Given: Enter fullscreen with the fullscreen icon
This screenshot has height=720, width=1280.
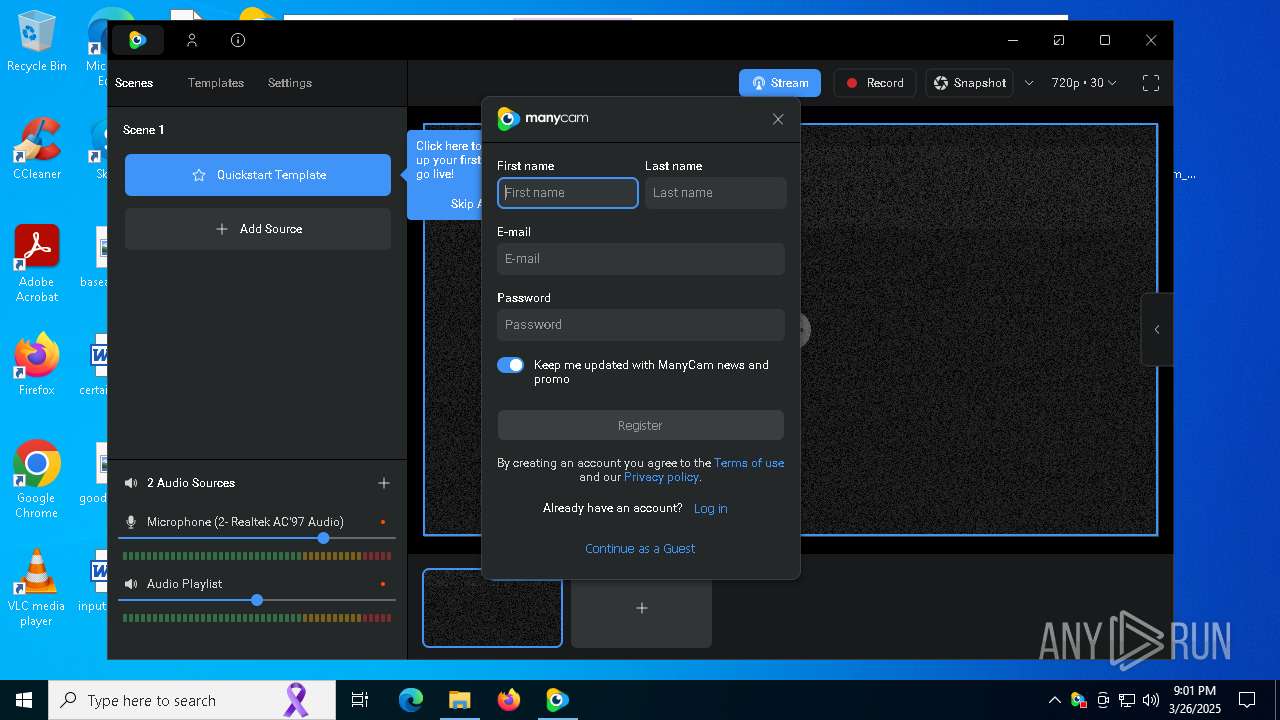Looking at the screenshot, I should click(x=1151, y=83).
